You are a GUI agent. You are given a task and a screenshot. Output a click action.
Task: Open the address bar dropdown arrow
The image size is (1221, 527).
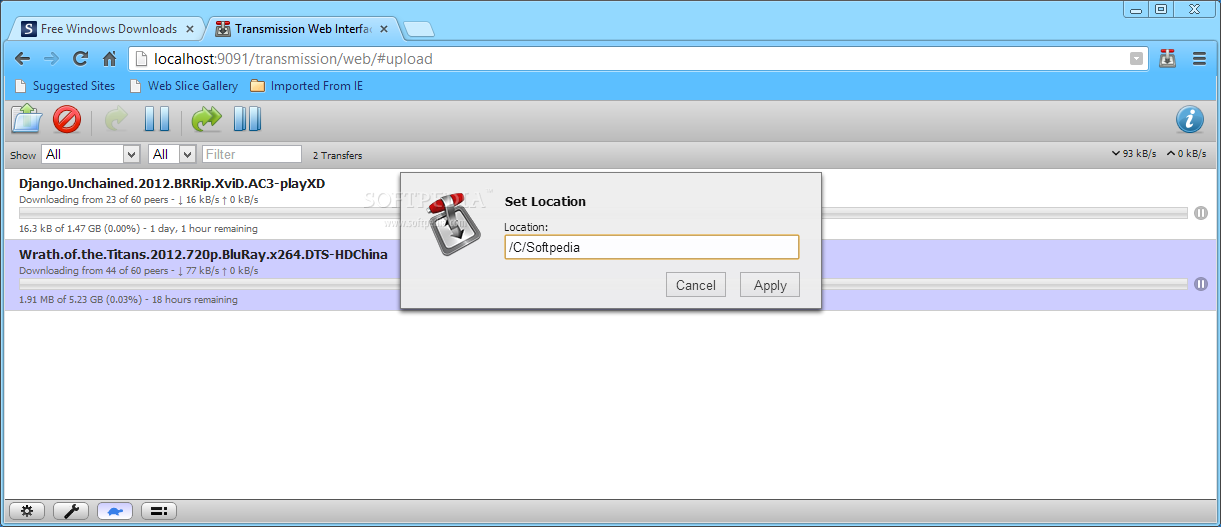pos(1136,59)
